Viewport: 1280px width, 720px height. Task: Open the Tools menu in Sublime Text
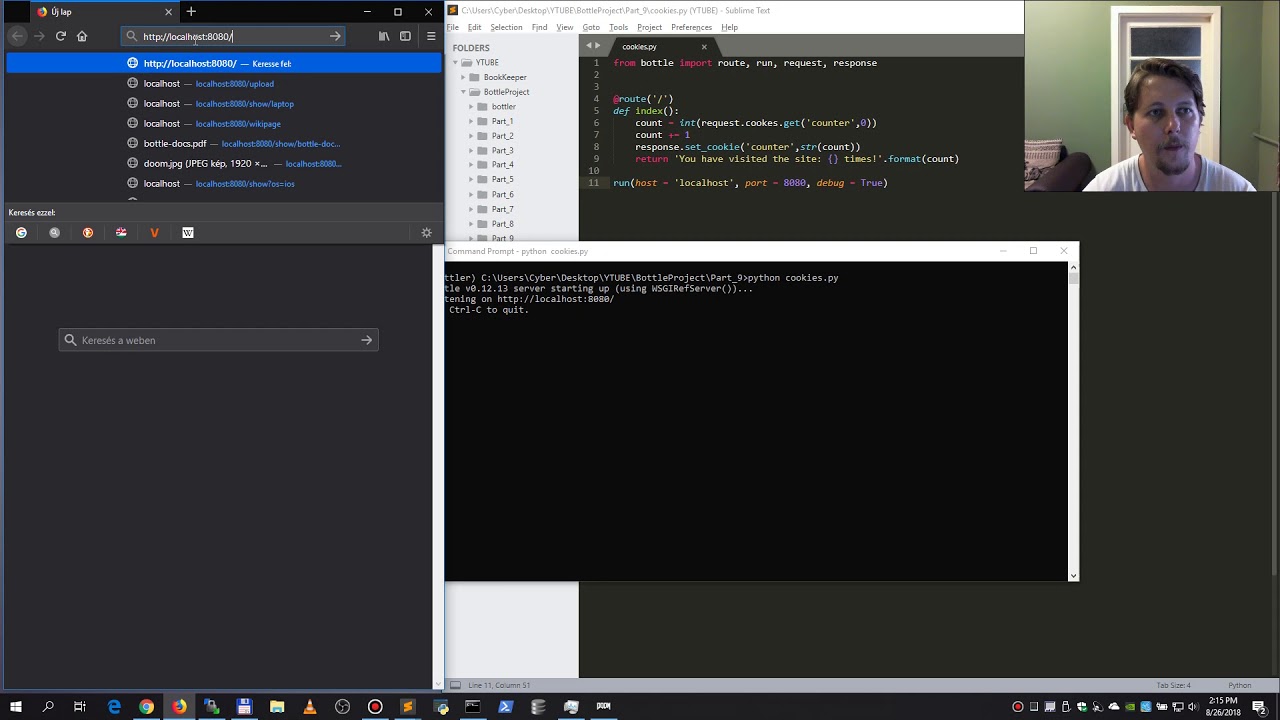point(618,27)
